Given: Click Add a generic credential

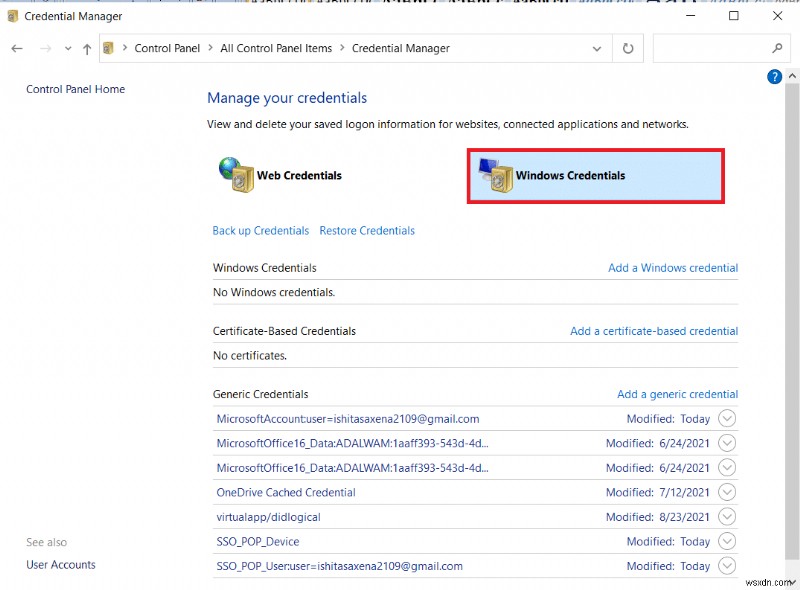Looking at the screenshot, I should point(677,394).
